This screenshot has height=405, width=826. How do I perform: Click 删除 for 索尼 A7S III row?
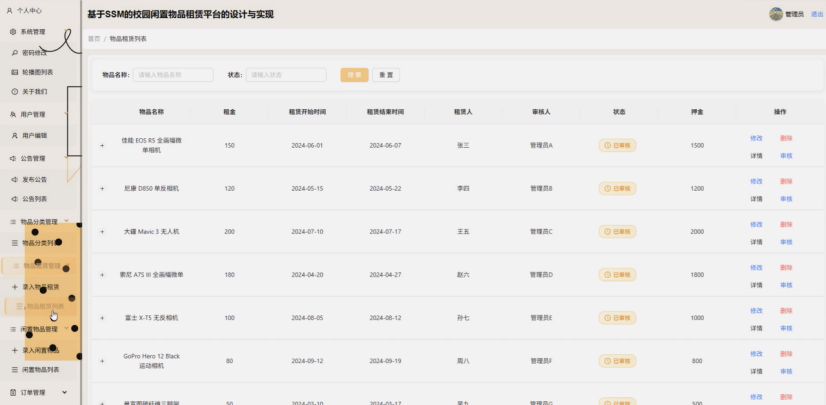tap(786, 268)
